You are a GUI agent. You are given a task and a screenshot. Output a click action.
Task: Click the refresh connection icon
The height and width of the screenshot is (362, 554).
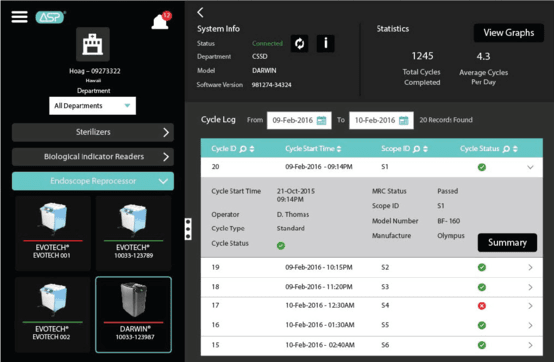tap(299, 43)
